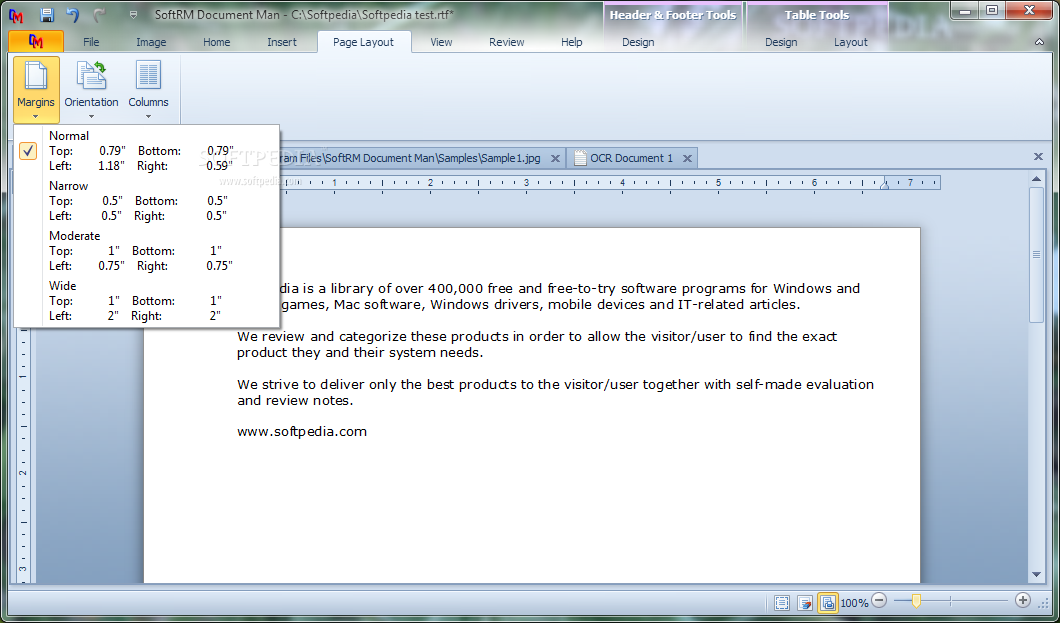Click the Save icon in quick access toolbar
Viewport: 1060px width, 623px height.
coord(46,14)
